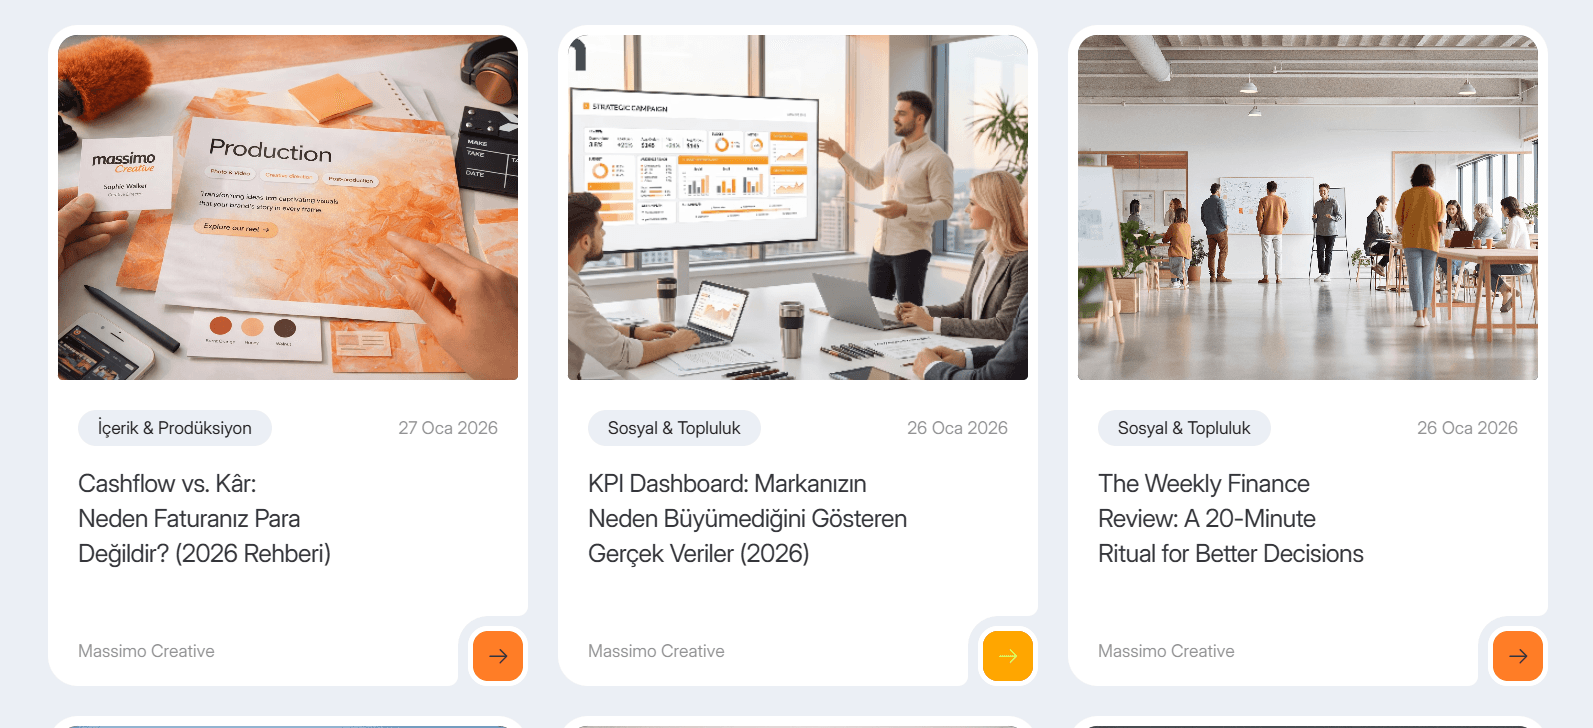Click the 27 Oca 2026 date label

(448, 428)
